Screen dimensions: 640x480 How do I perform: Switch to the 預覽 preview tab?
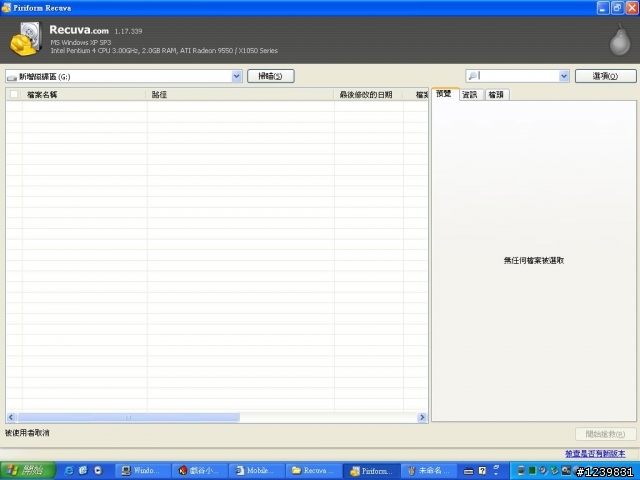coord(444,94)
